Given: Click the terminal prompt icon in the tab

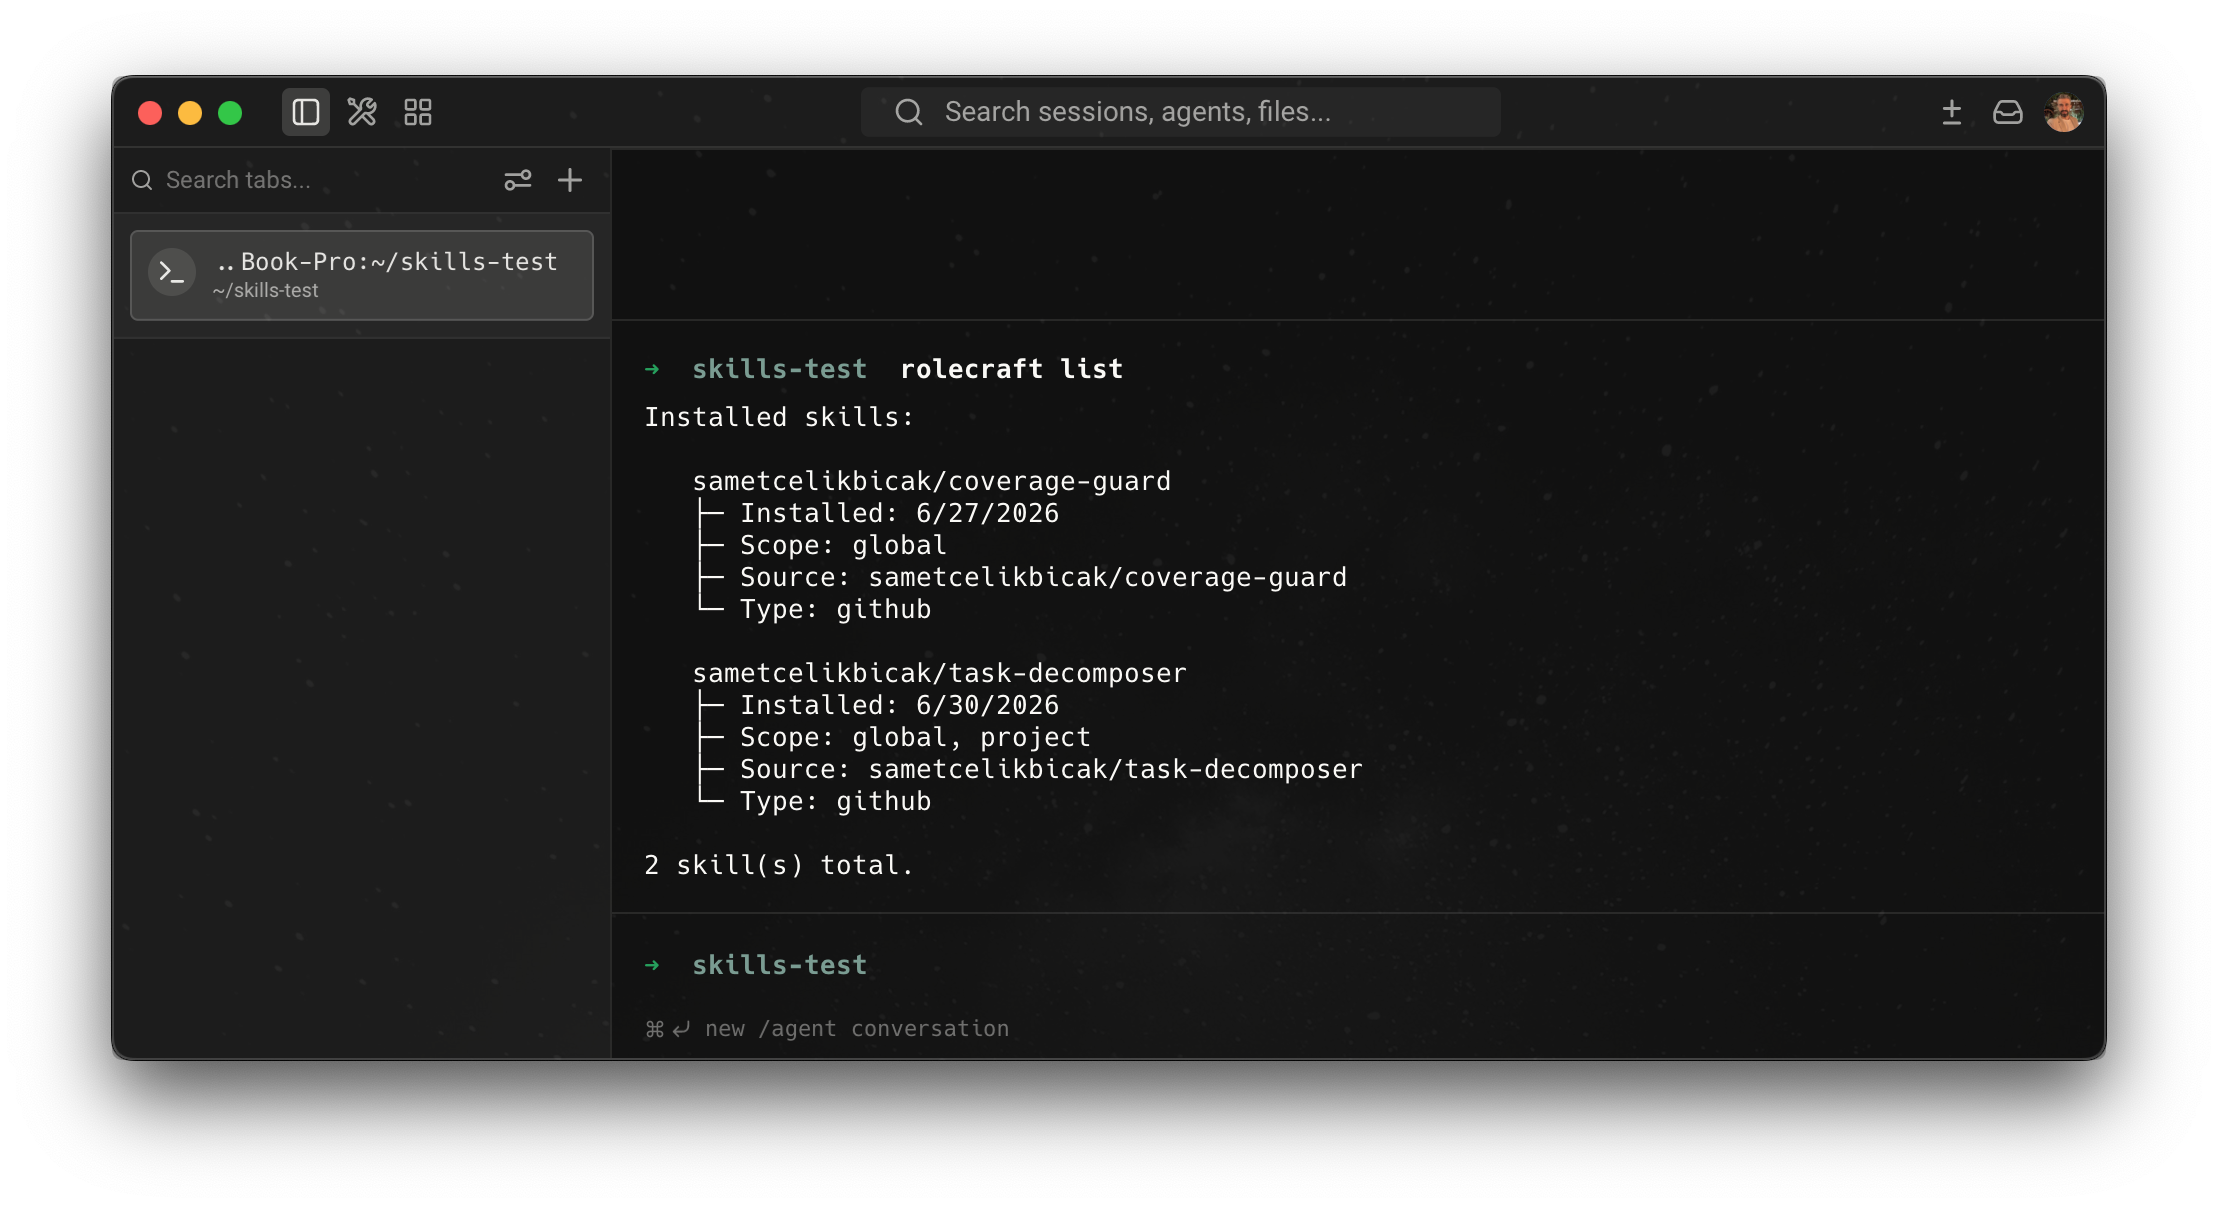Looking at the screenshot, I should (x=172, y=272).
